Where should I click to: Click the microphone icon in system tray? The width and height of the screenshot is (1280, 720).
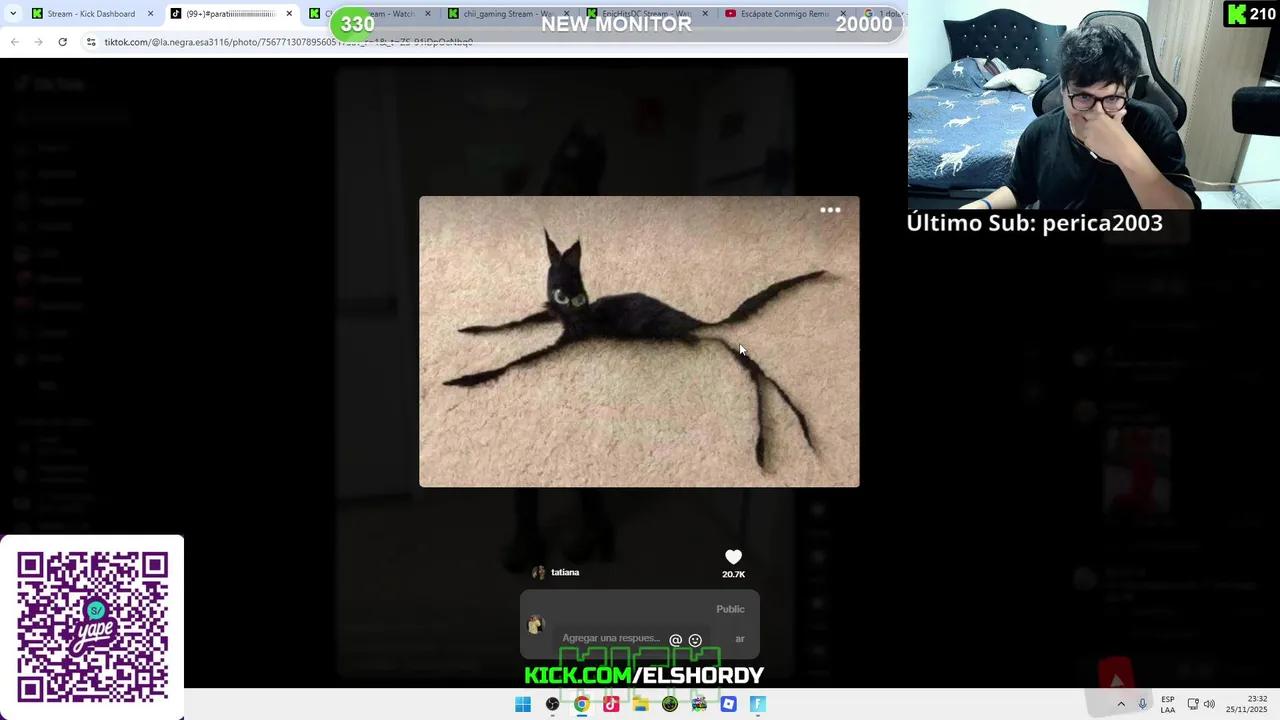coord(1143,704)
